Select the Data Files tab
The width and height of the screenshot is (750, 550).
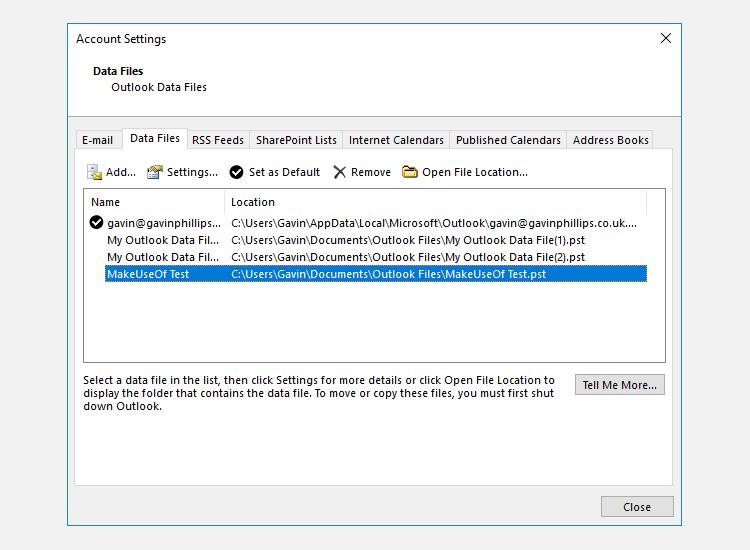155,138
